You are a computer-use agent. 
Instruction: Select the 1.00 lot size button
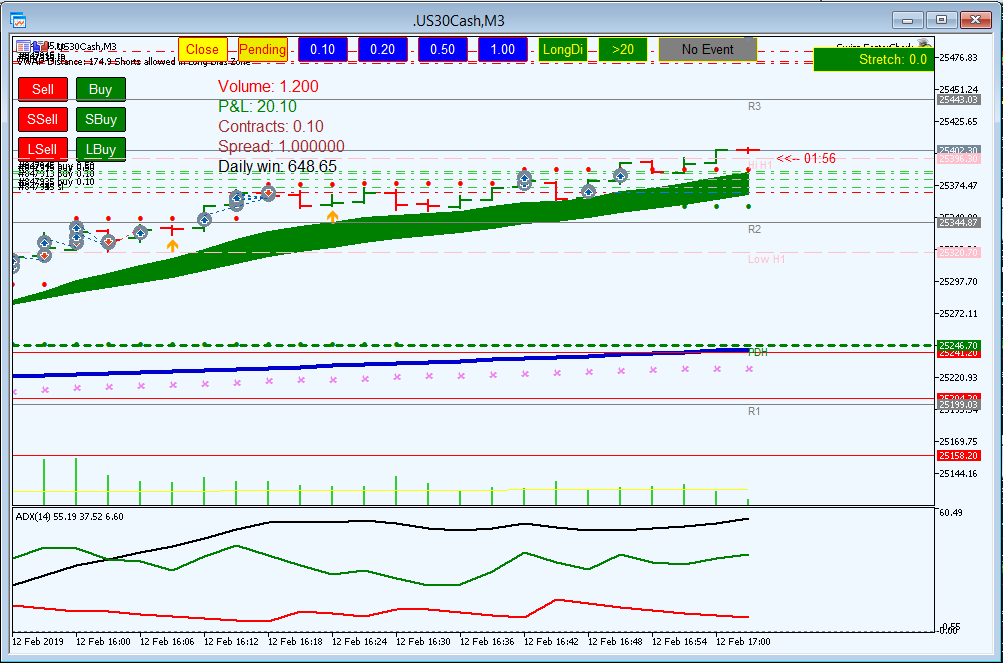pyautogui.click(x=503, y=50)
